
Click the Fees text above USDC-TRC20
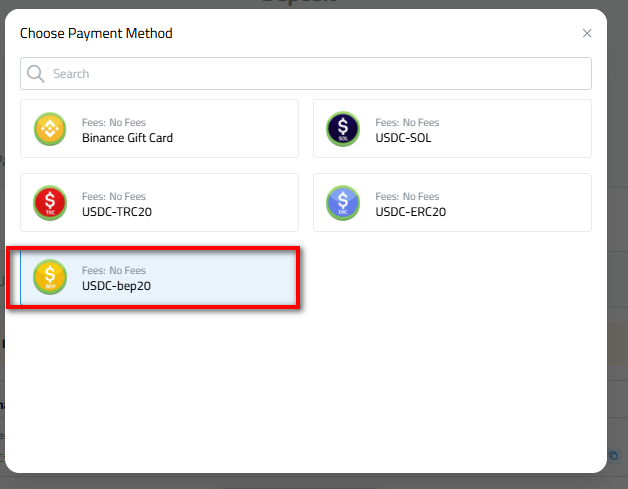(113, 197)
